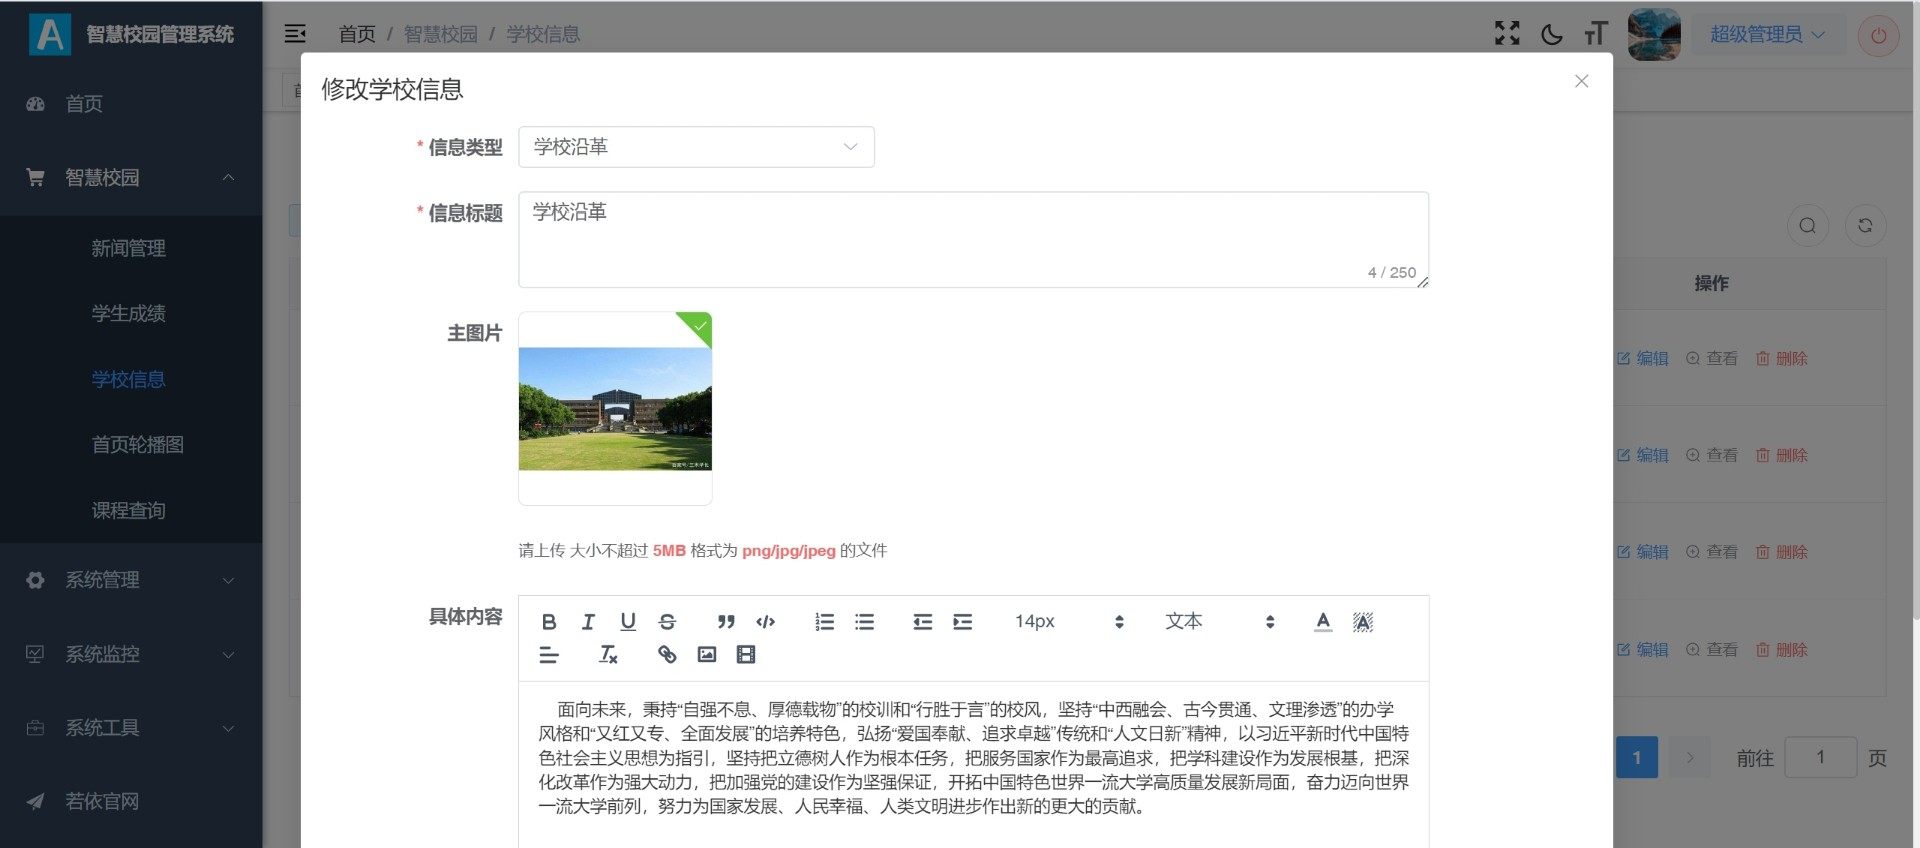This screenshot has height=848, width=1920.
Task: Open 学生成绩 in the sidebar
Action: pyautogui.click(x=131, y=314)
